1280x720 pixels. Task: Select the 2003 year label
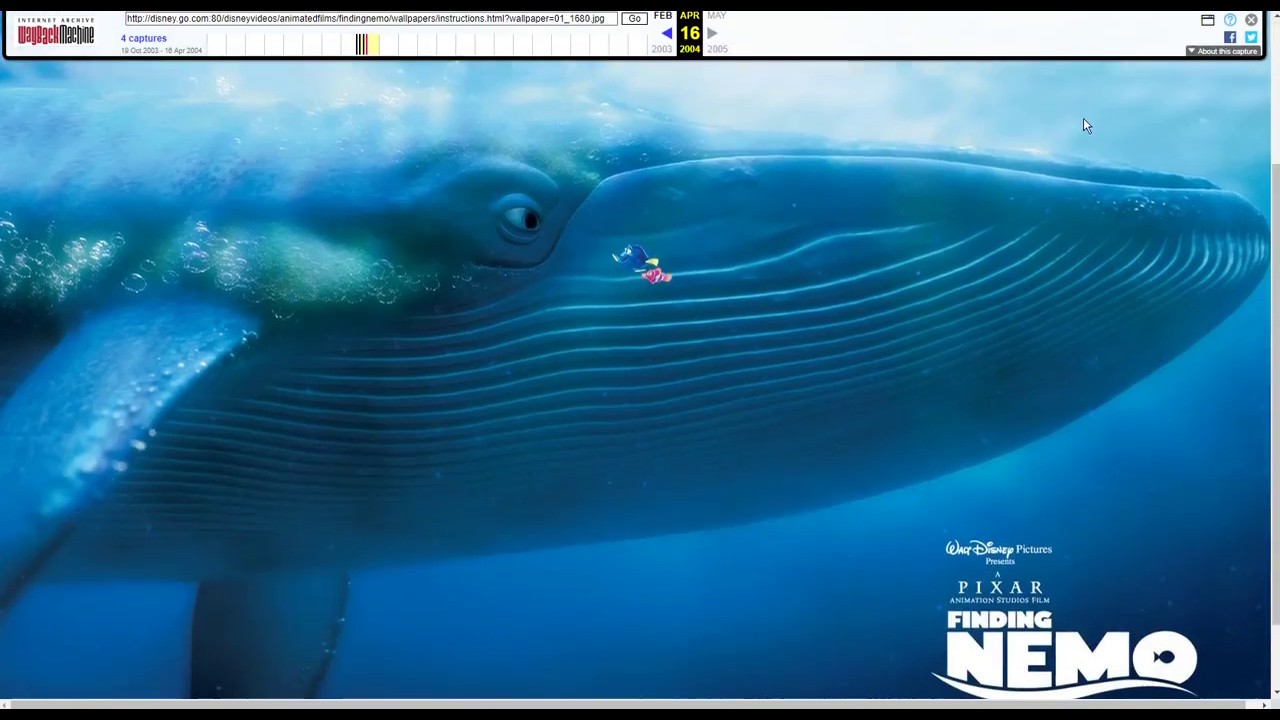click(x=662, y=49)
